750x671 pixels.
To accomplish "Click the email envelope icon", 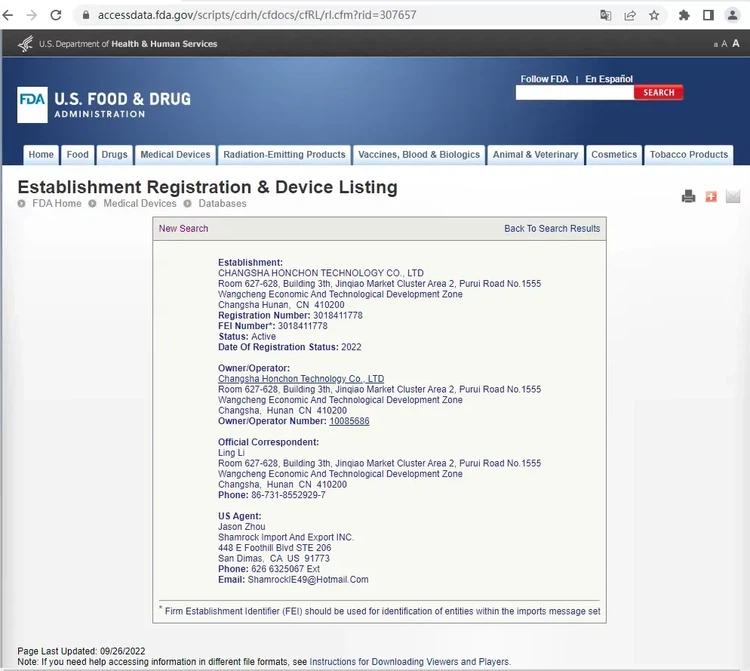I will tap(733, 197).
